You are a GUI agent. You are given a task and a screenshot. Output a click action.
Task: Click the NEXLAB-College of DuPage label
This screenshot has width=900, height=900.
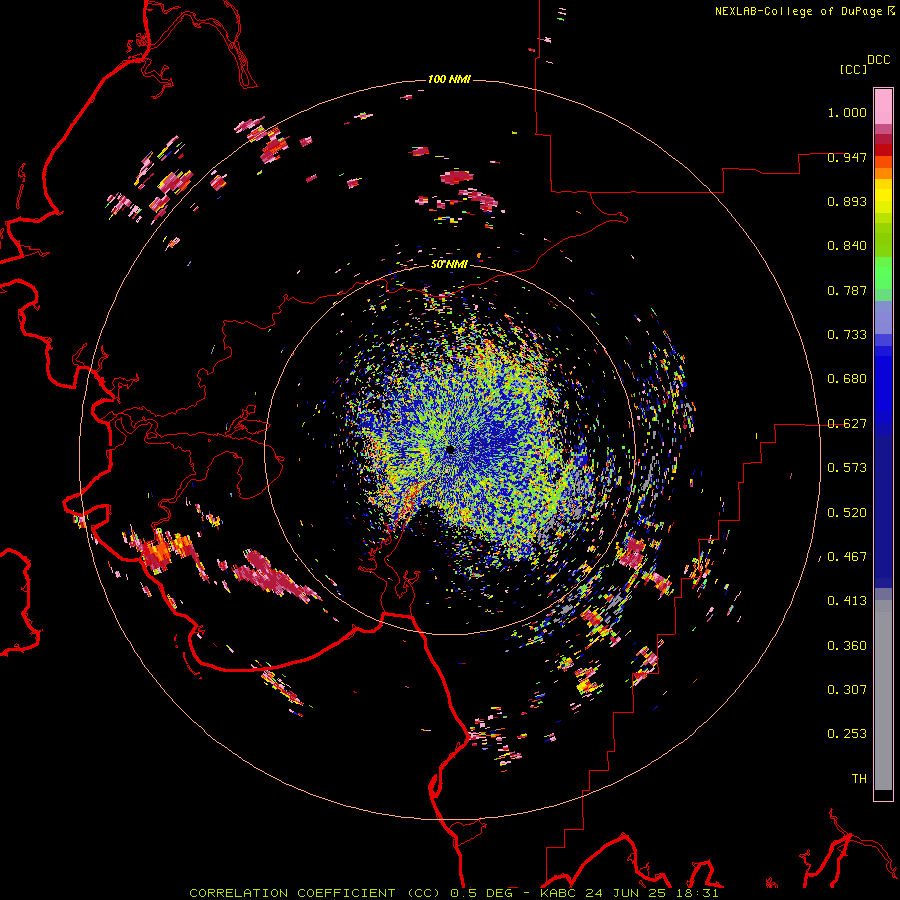[x=805, y=11]
